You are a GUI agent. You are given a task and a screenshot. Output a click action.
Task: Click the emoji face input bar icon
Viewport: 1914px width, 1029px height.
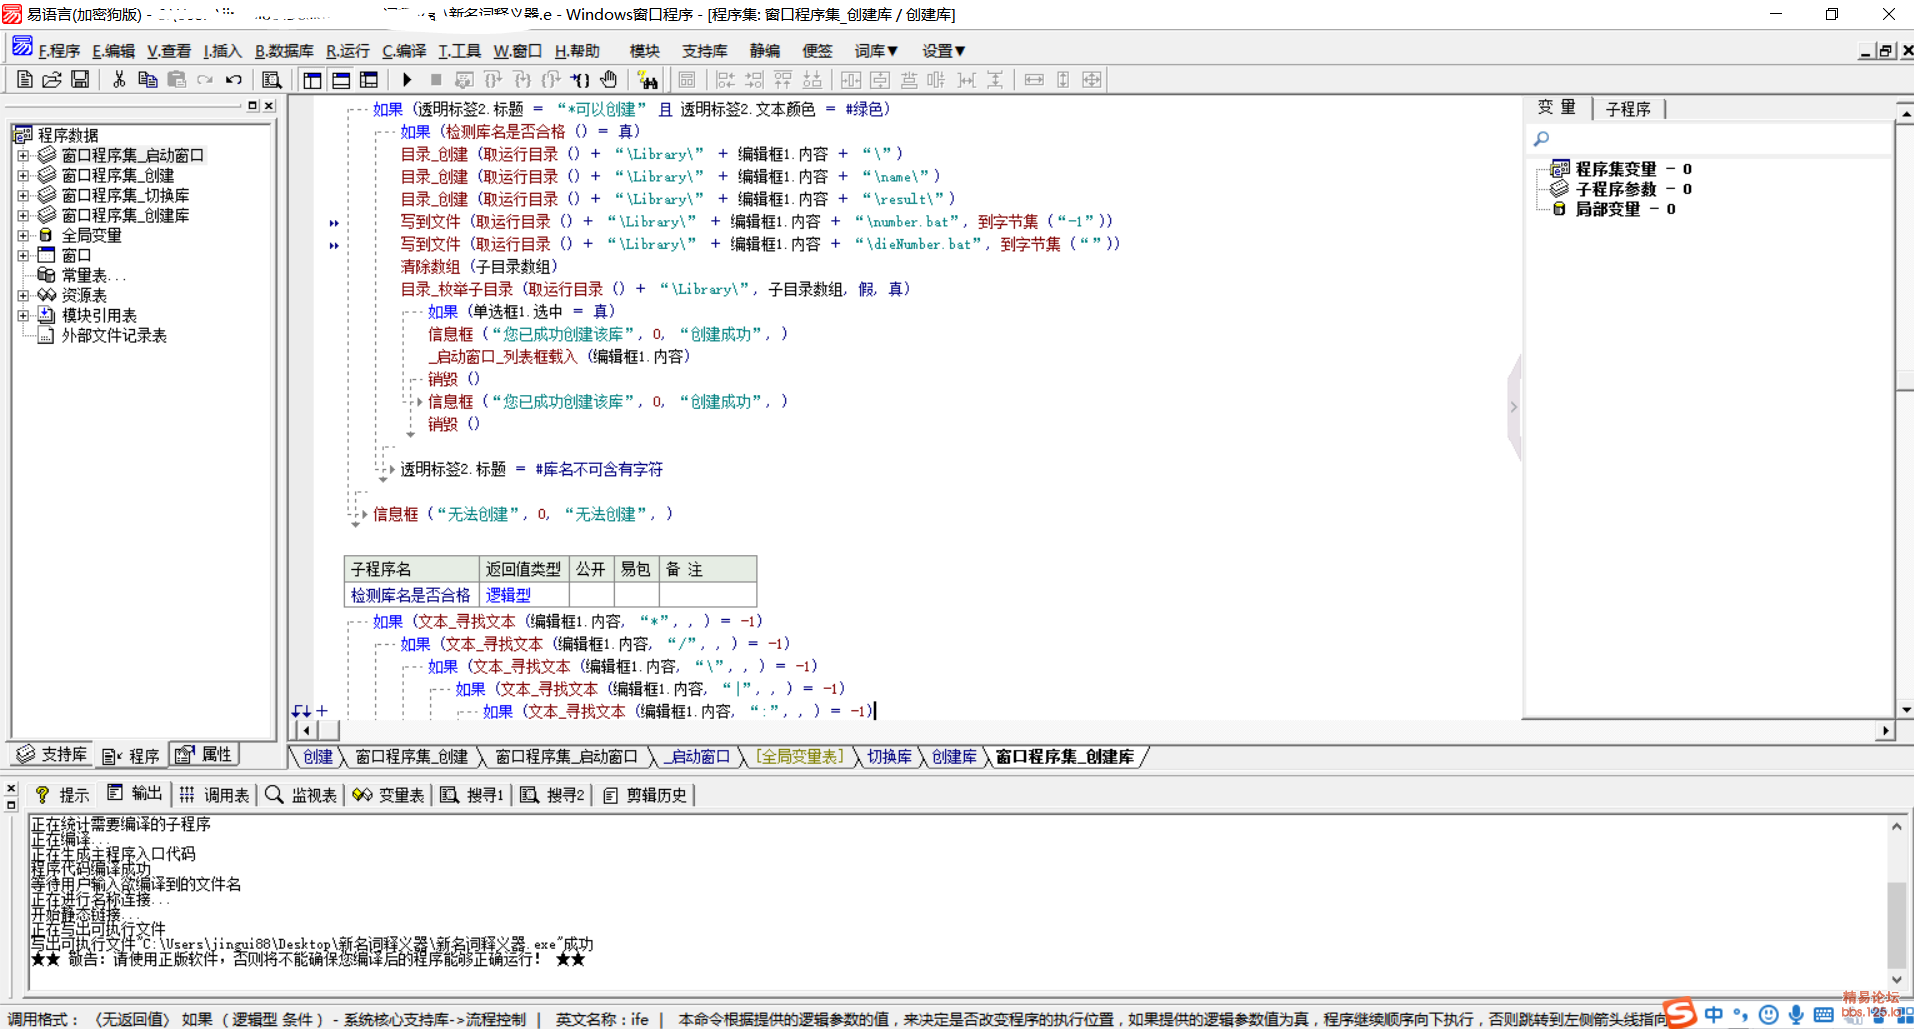tap(1769, 1014)
